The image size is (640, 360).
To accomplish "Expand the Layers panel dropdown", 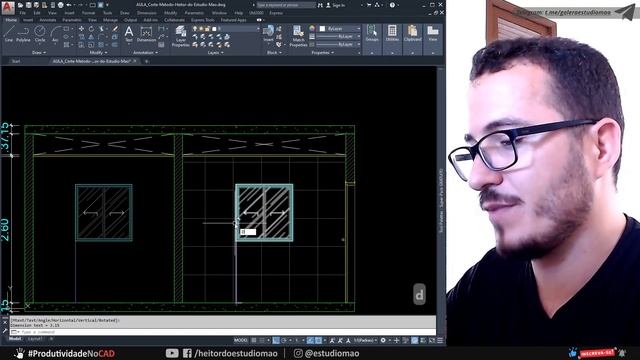I will (x=216, y=53).
